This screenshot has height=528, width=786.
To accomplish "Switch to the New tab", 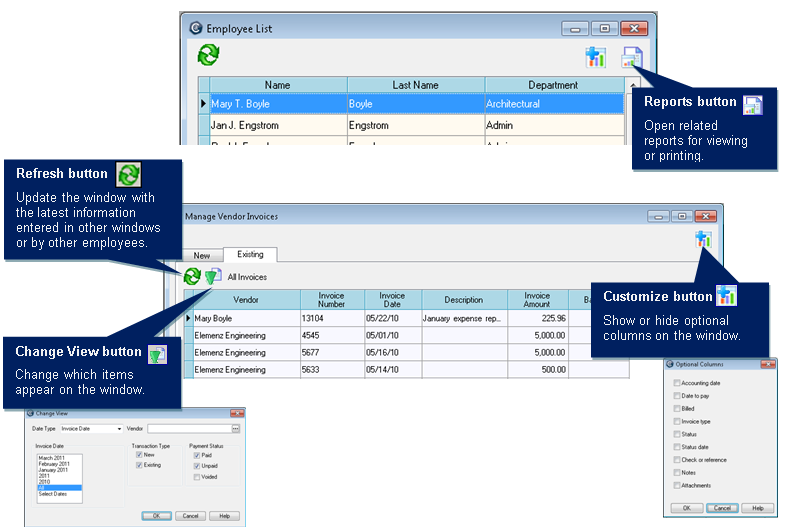I will point(202,255).
